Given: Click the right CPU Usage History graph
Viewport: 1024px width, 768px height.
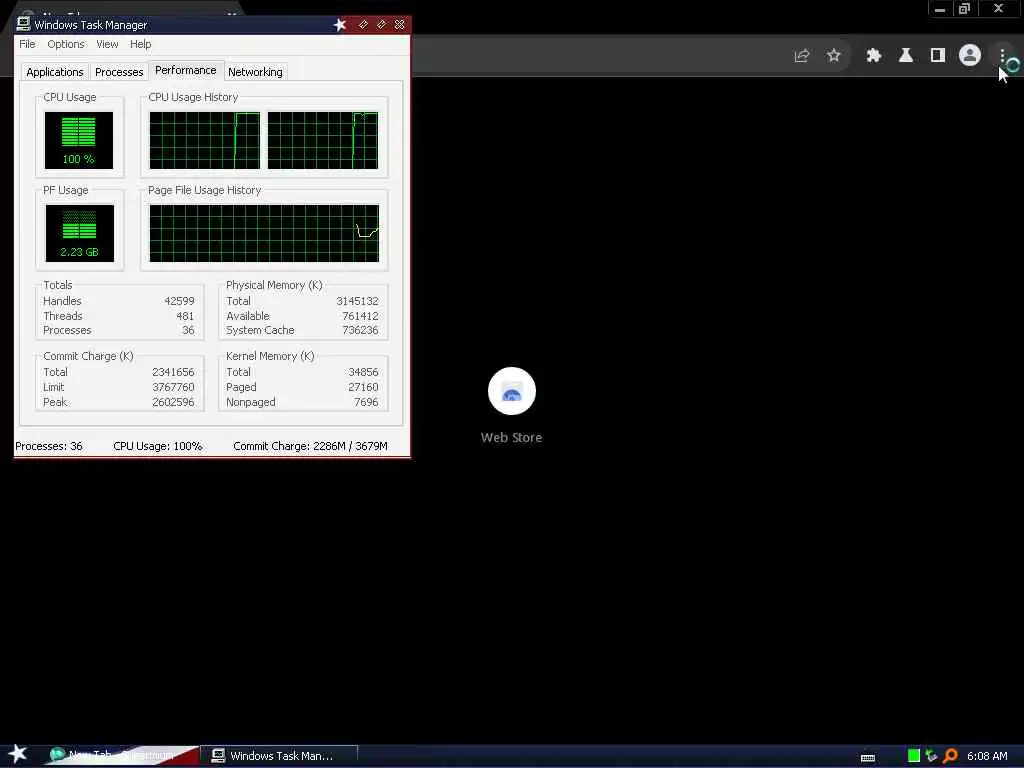Looking at the screenshot, I should (x=323, y=140).
